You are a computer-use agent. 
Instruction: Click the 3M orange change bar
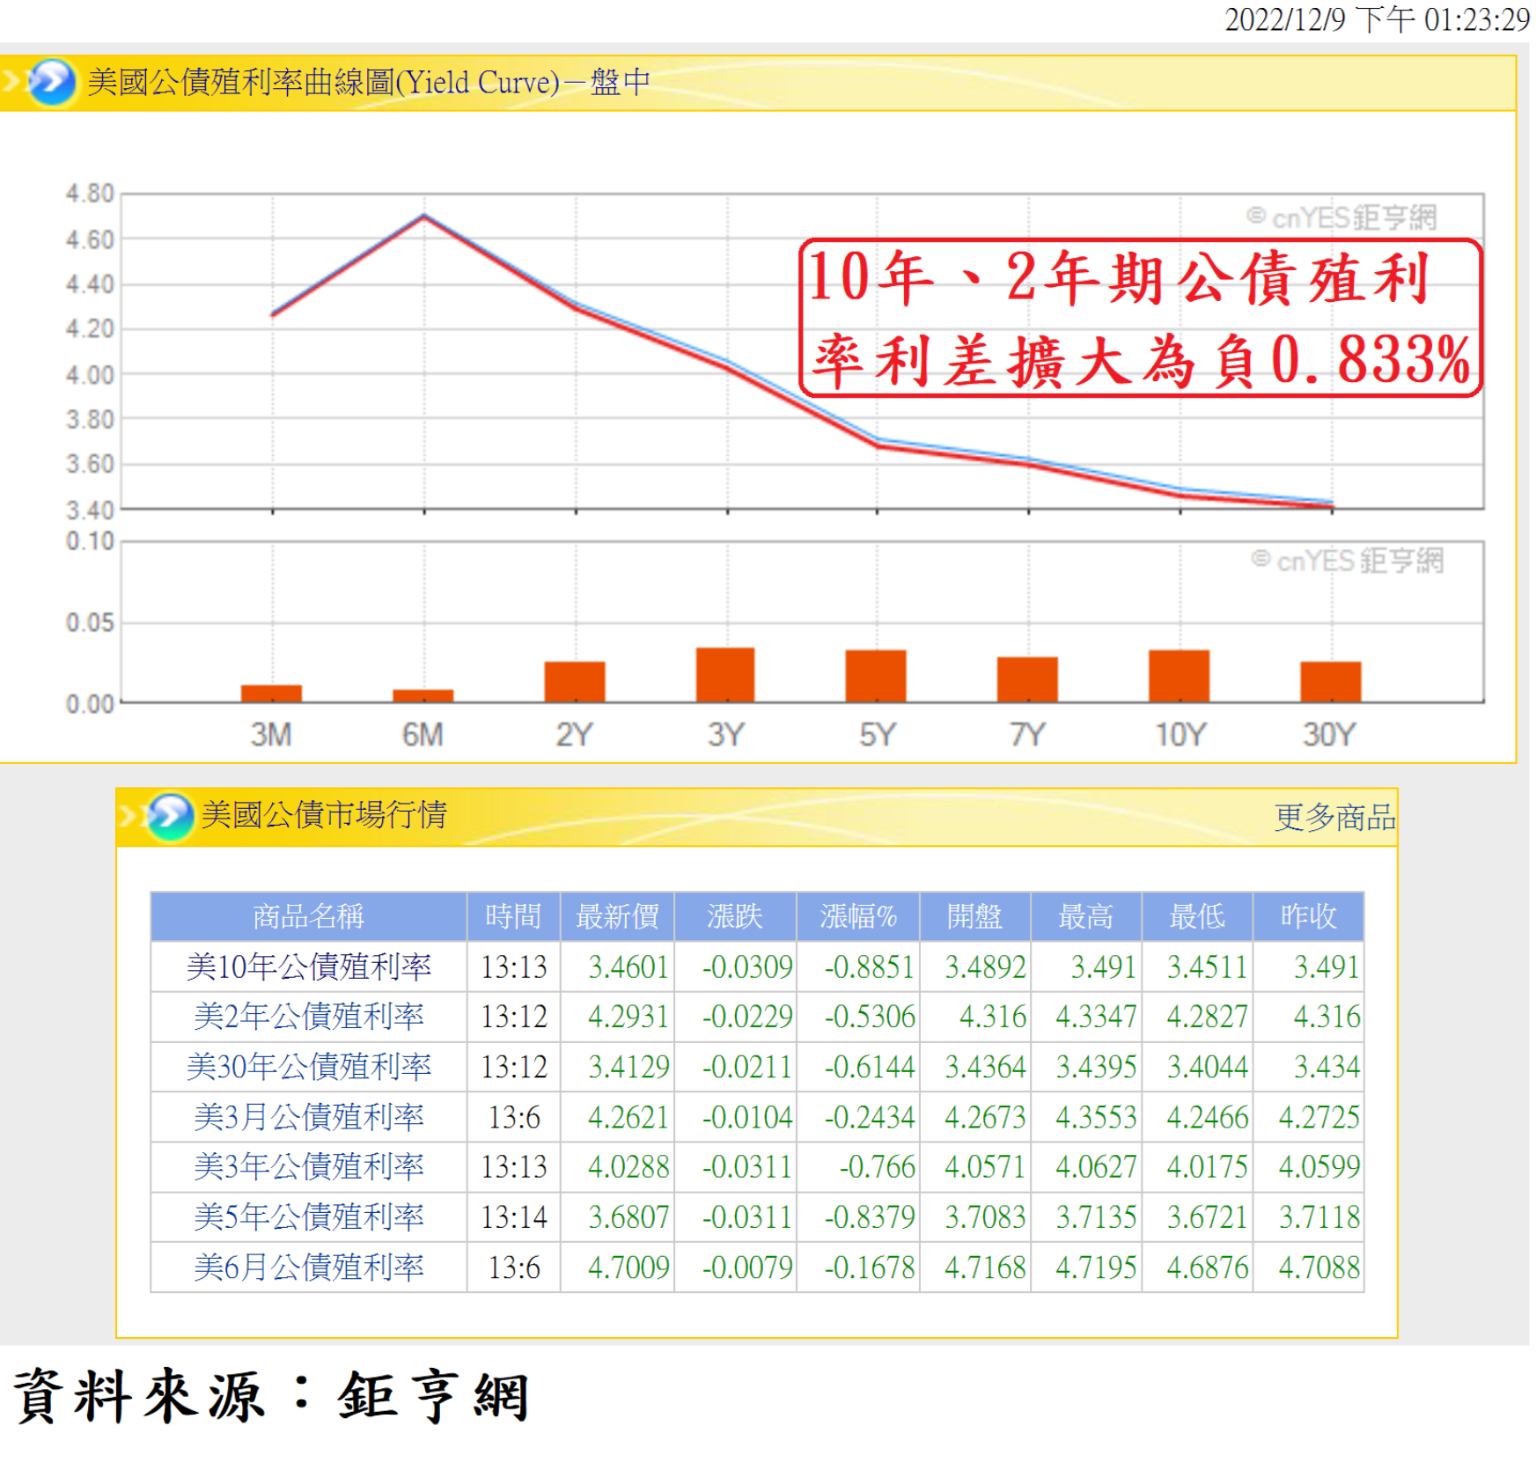point(271,693)
